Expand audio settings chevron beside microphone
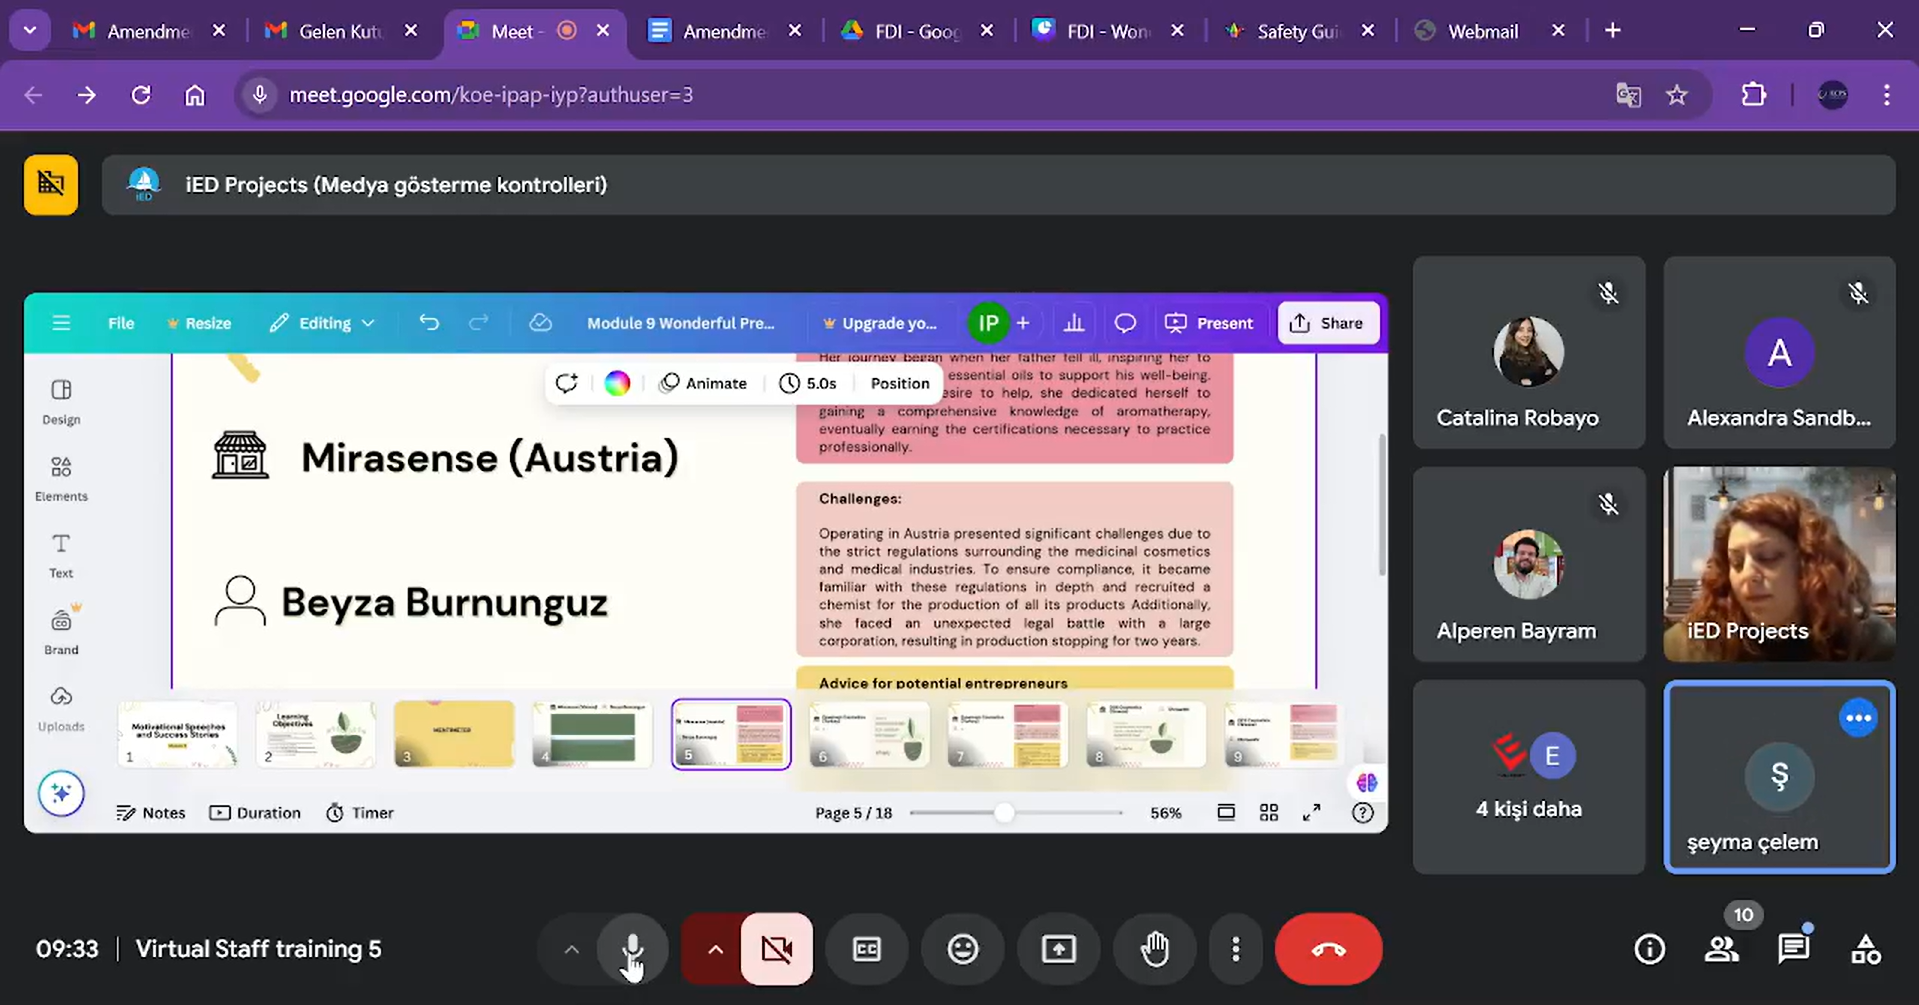The image size is (1919, 1005). [x=571, y=949]
